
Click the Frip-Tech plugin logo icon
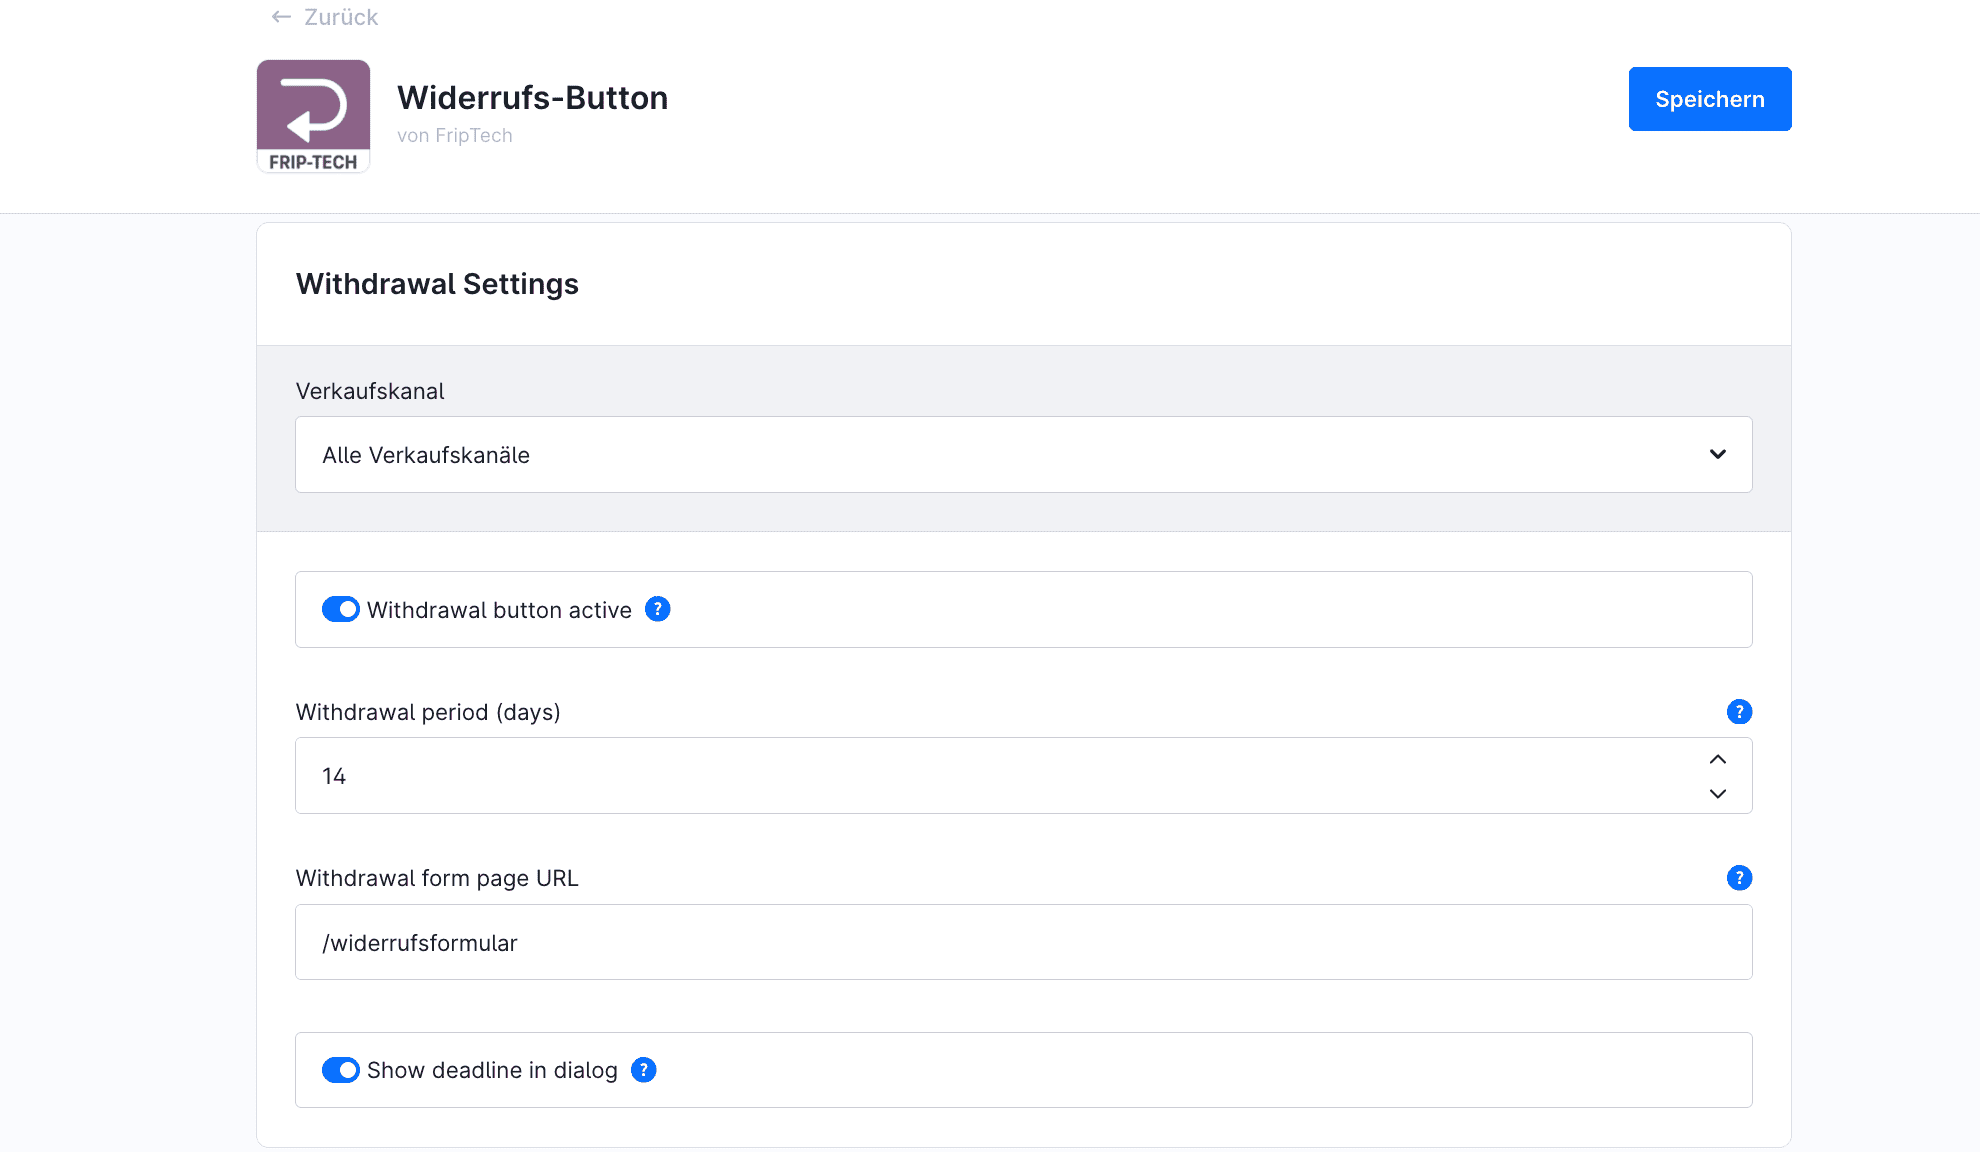click(313, 116)
